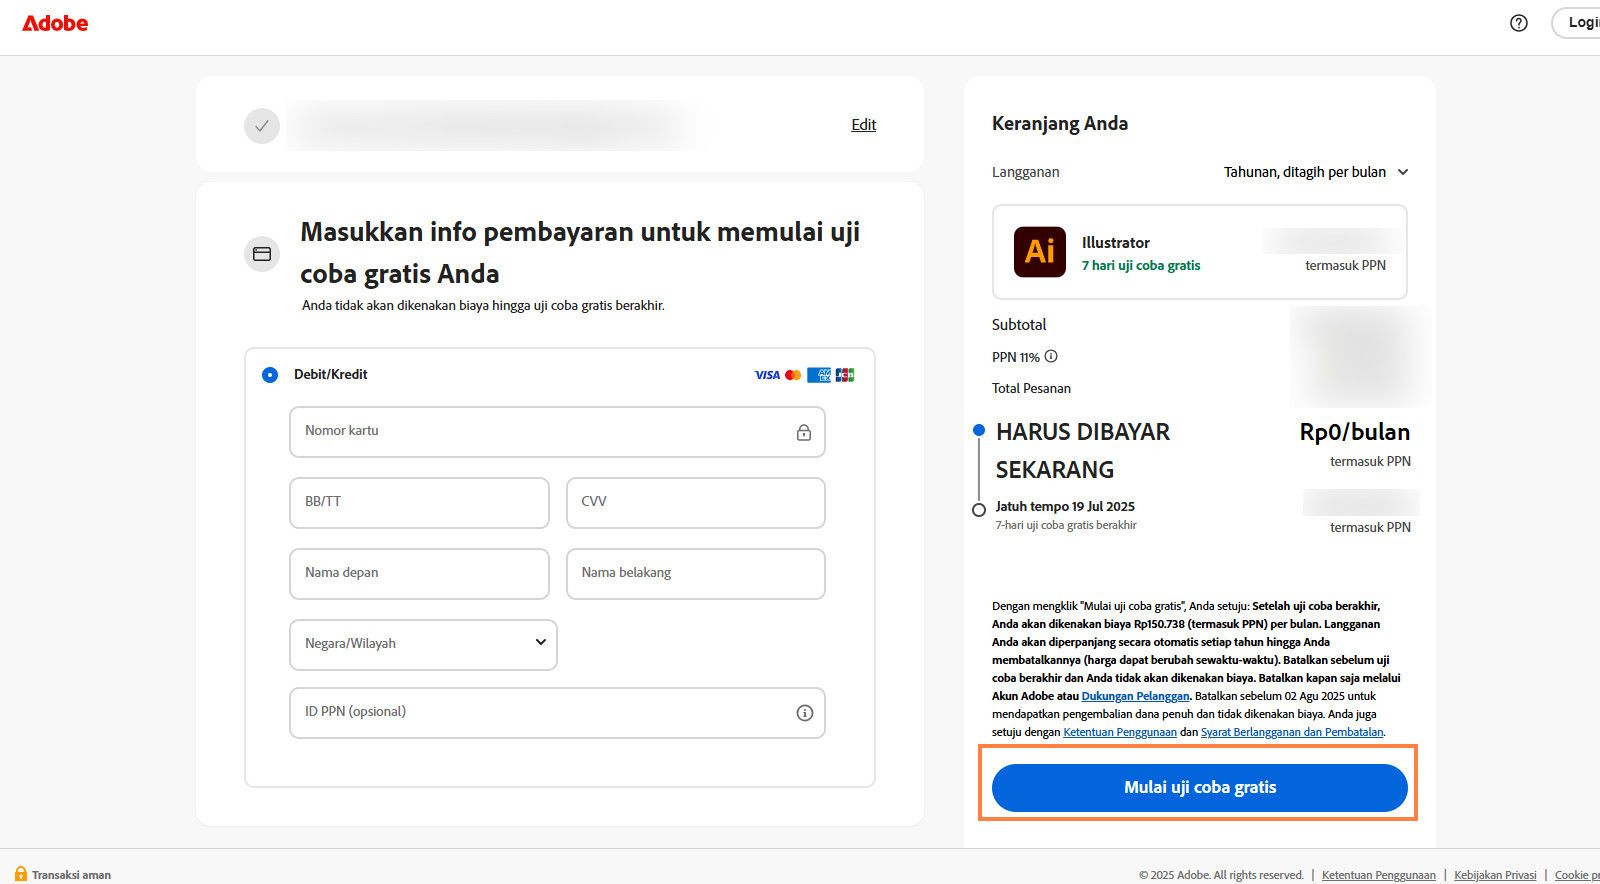This screenshot has height=884, width=1600.
Task: Click the completed step checkmark icon
Action: coord(262,126)
